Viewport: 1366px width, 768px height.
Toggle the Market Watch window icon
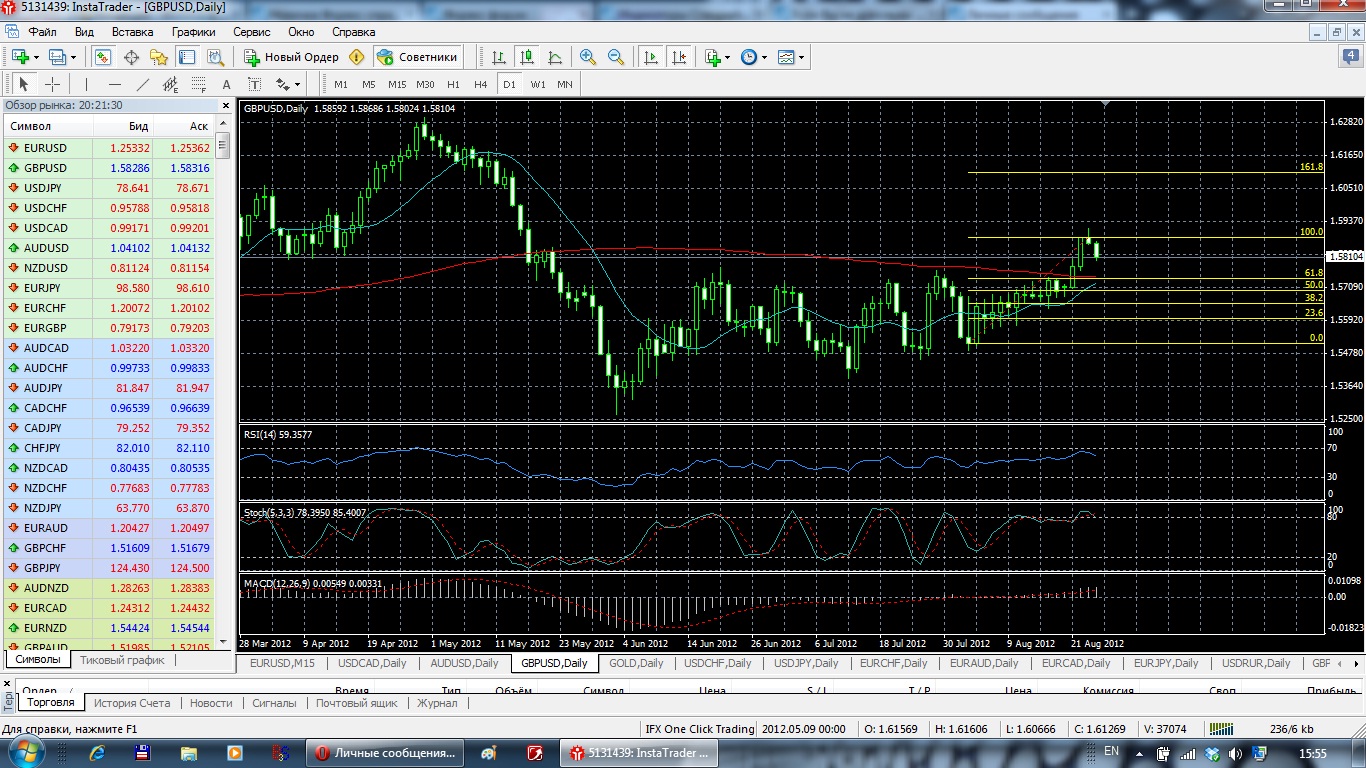click(x=103, y=57)
